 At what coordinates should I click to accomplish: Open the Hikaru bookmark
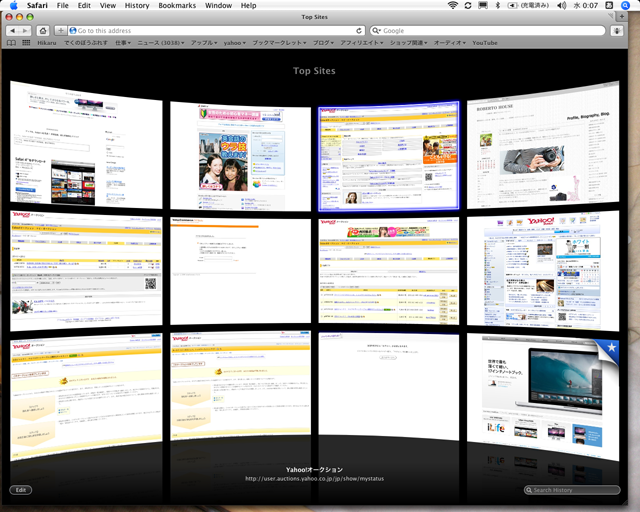tap(47, 43)
